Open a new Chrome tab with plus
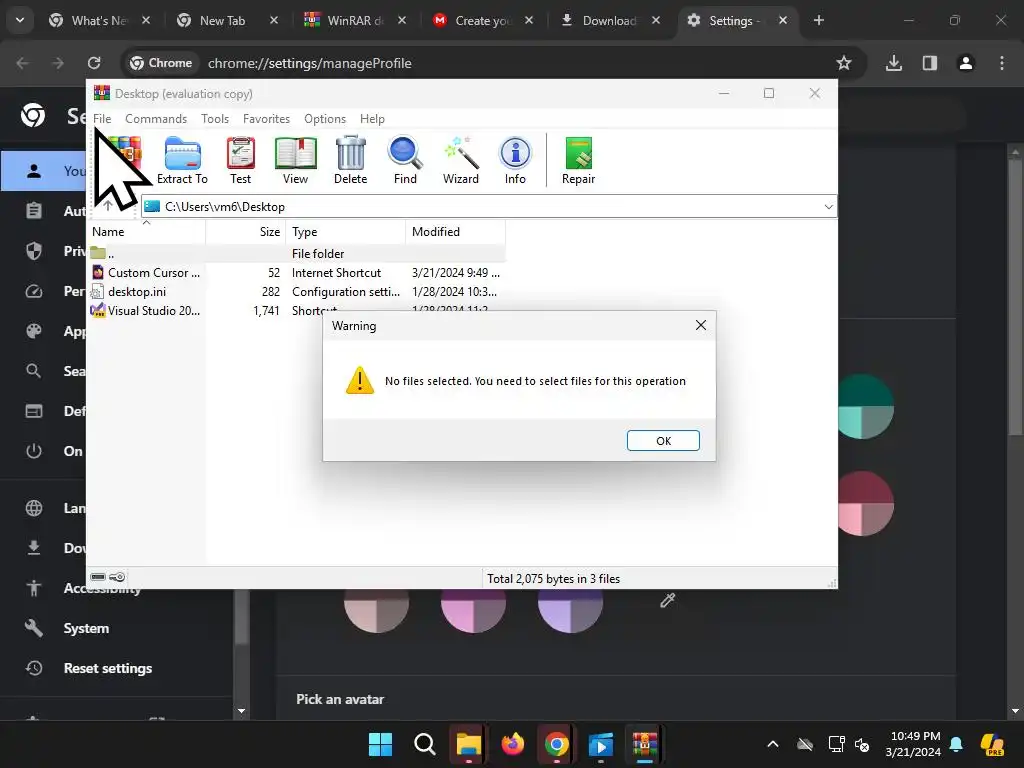Image resolution: width=1024 pixels, height=768 pixels. coord(819,20)
